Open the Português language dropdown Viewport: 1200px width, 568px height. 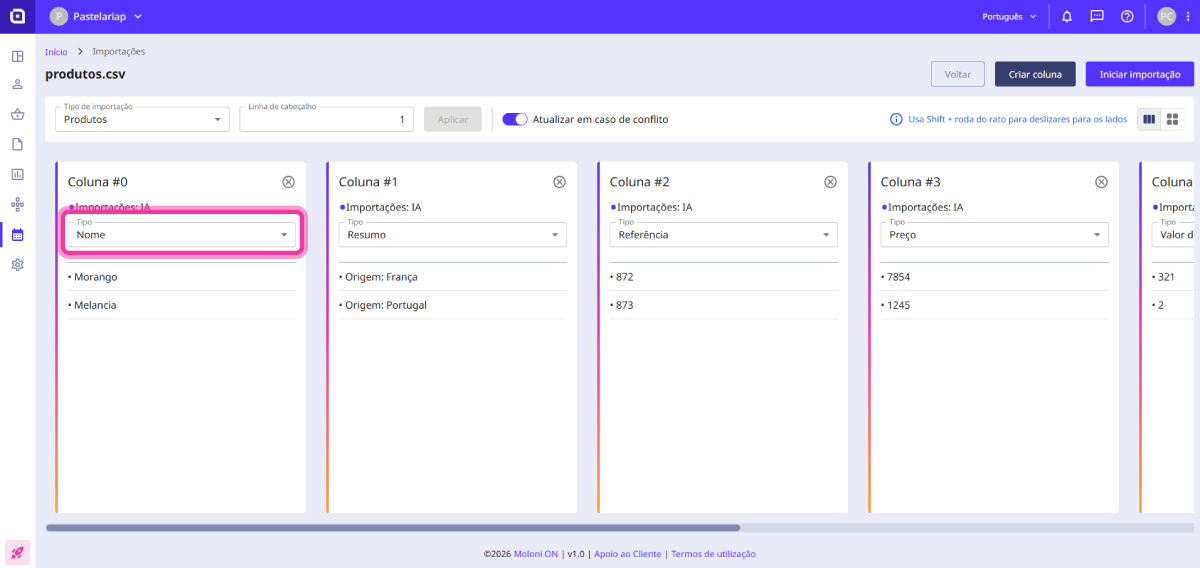(1010, 16)
